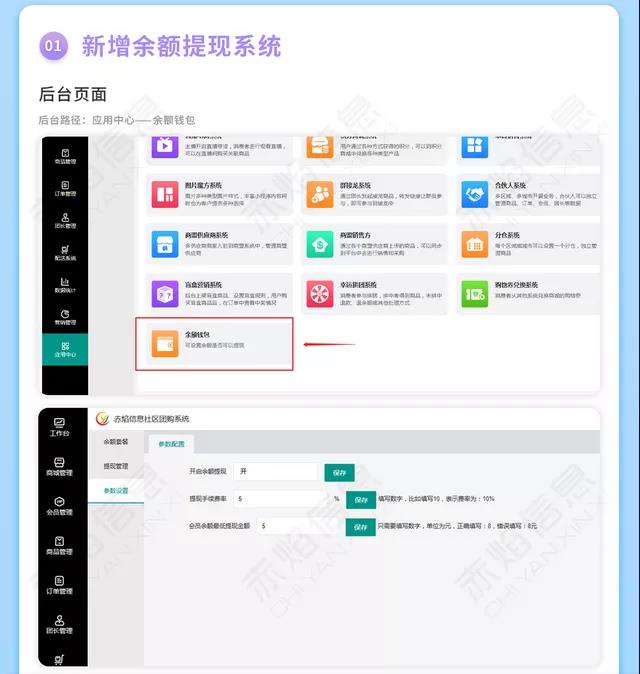Click 保存 beside 会员余额最低提现金额
The image size is (640, 674).
coord(361,526)
